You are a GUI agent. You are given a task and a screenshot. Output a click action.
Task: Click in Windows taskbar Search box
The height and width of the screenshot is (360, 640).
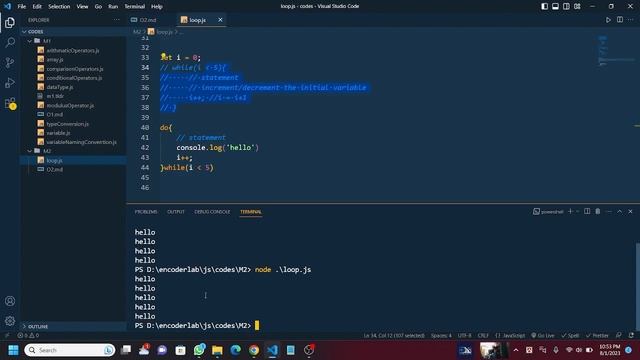point(70,350)
